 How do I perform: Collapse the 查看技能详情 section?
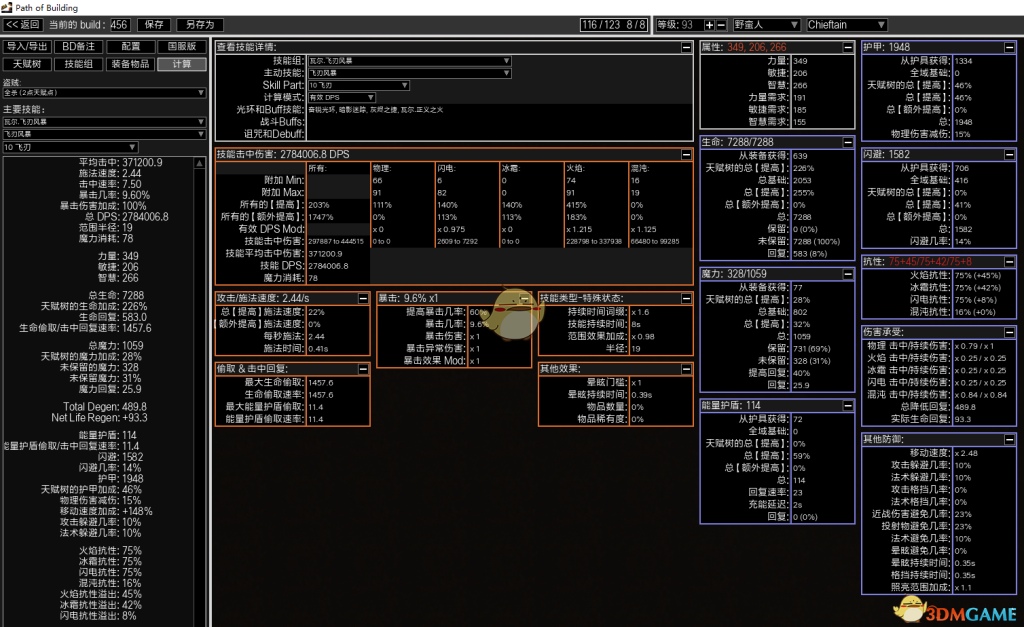tap(686, 47)
